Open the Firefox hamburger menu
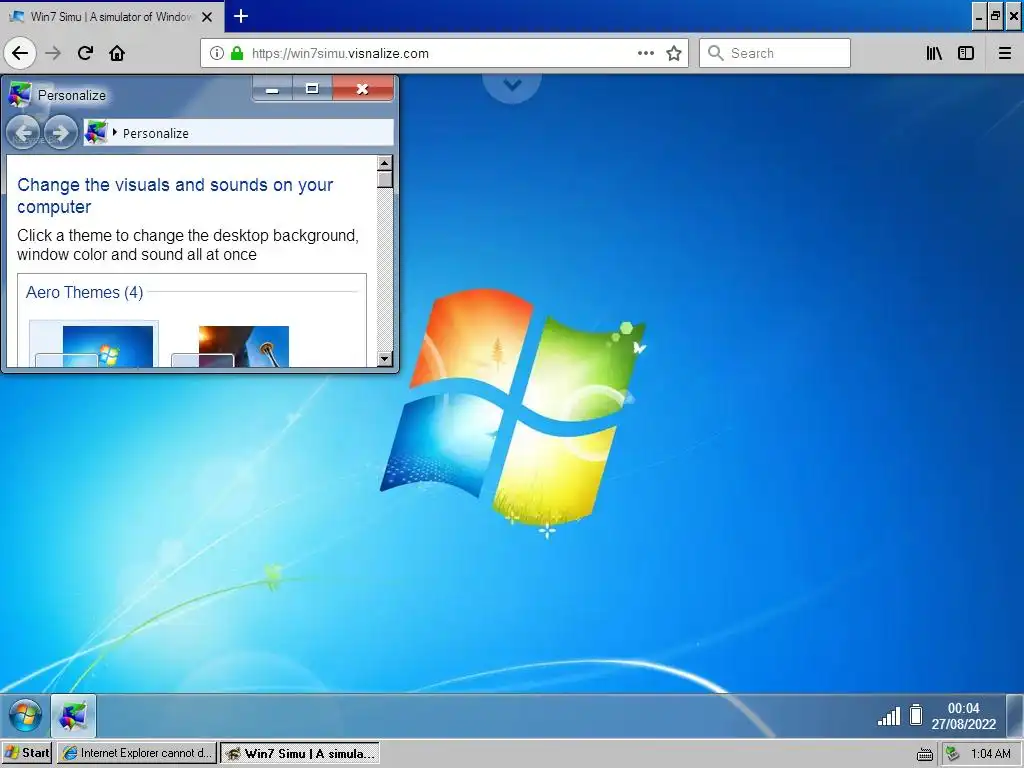This screenshot has height=768, width=1024. 1005,53
